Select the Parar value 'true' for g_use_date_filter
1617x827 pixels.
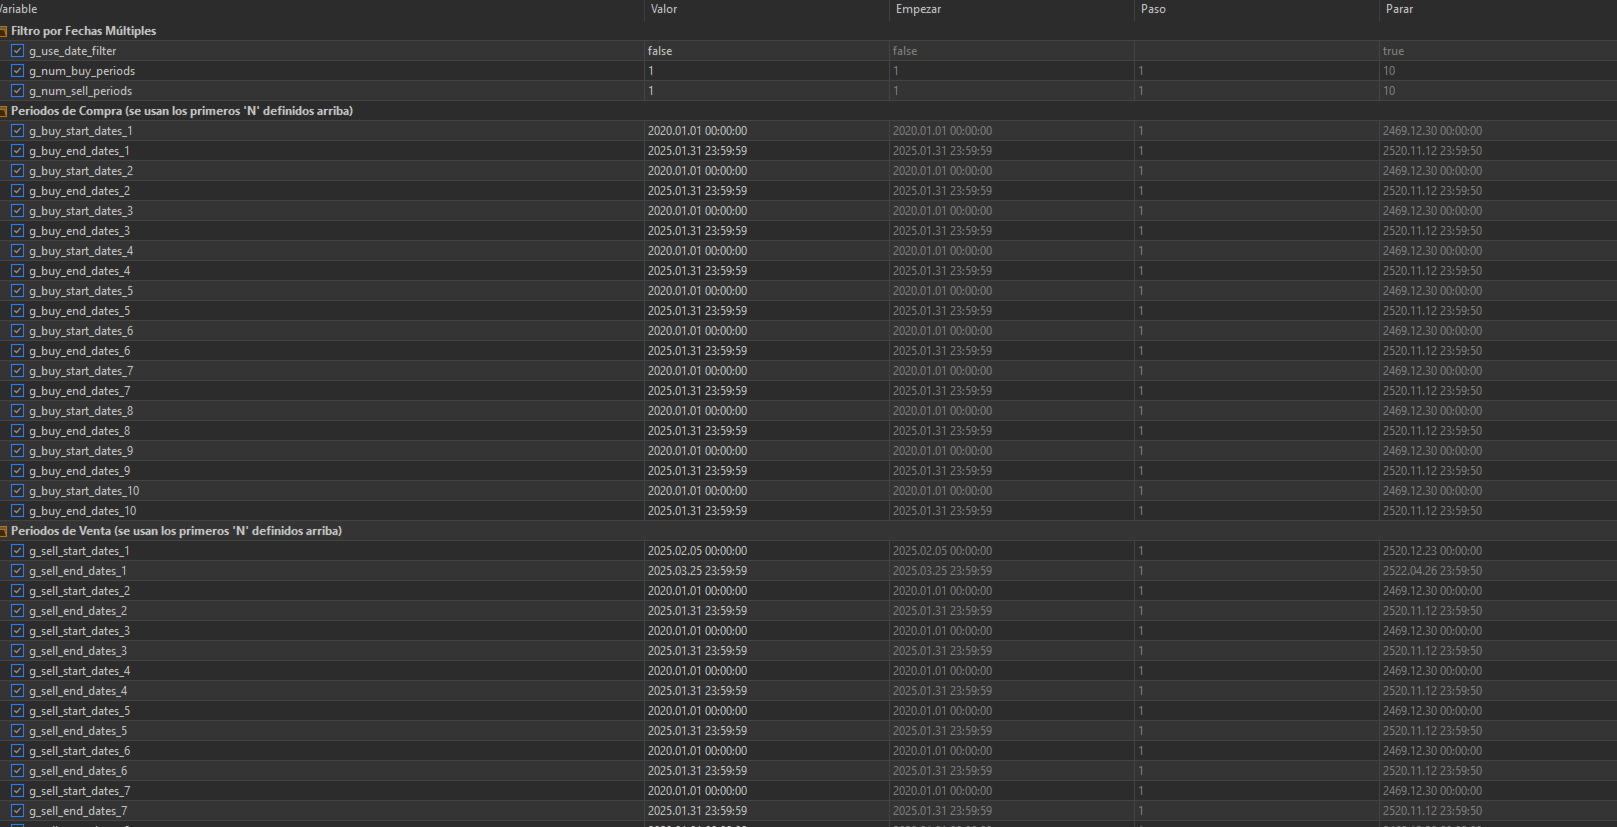1393,51
